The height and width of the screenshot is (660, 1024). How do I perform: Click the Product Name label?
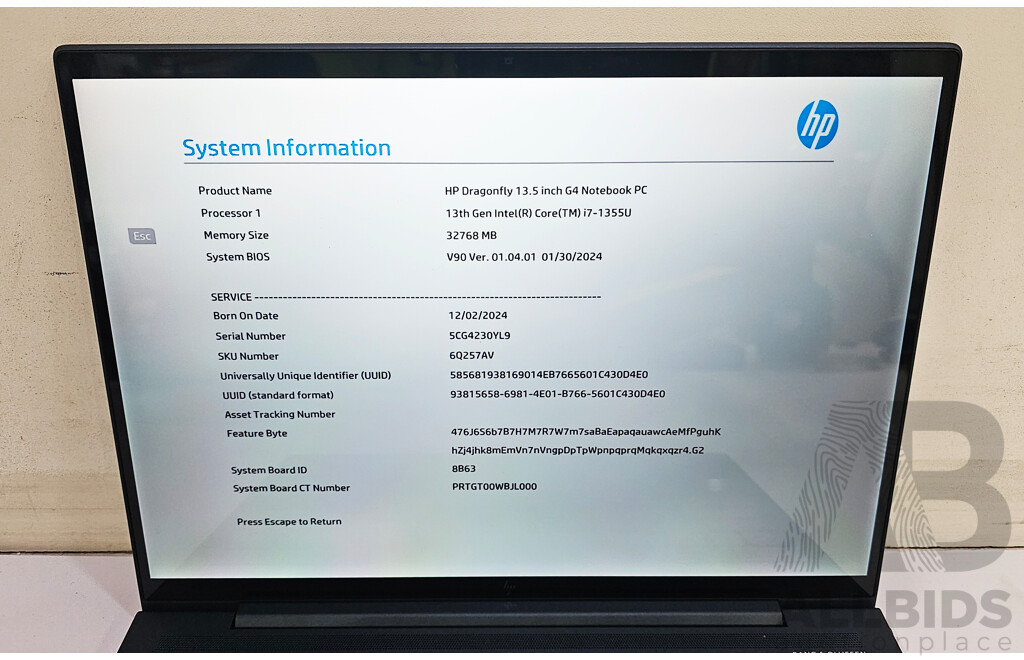point(235,190)
